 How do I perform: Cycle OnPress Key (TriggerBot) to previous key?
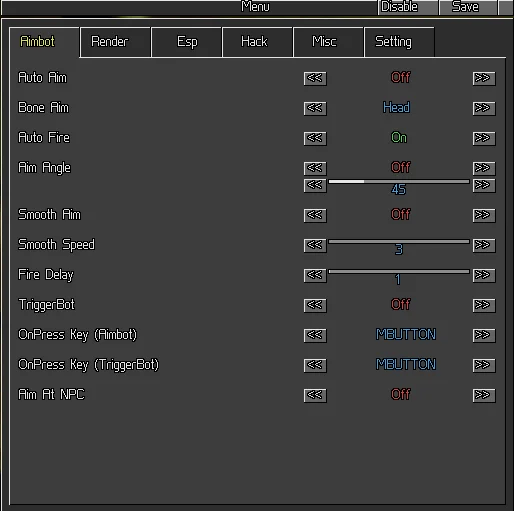[315, 365]
